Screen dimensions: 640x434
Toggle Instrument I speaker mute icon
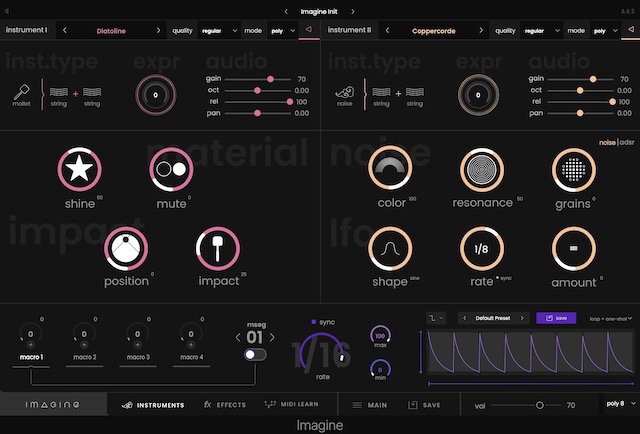[308, 30]
